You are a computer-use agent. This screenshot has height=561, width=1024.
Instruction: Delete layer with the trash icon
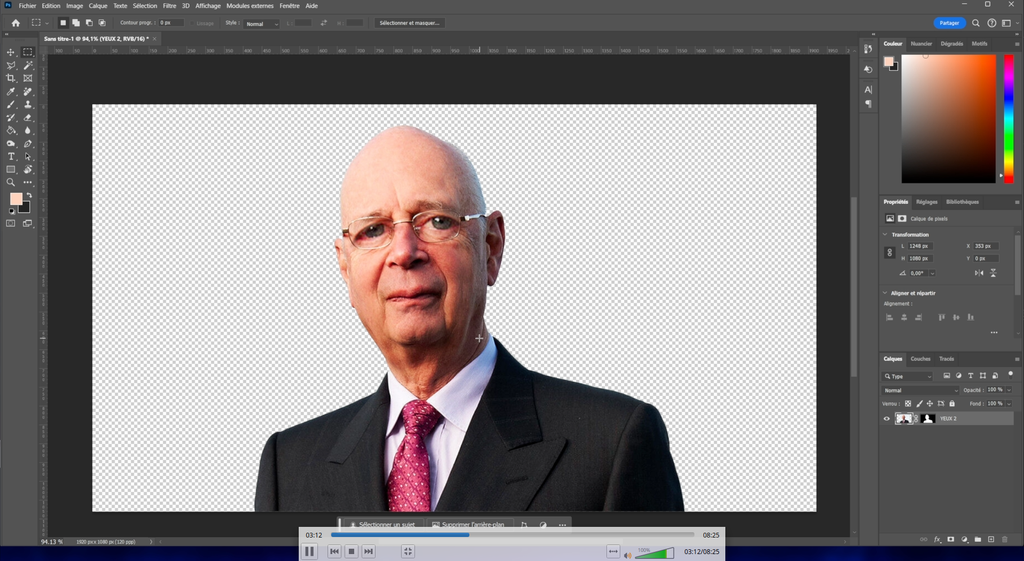1004,540
